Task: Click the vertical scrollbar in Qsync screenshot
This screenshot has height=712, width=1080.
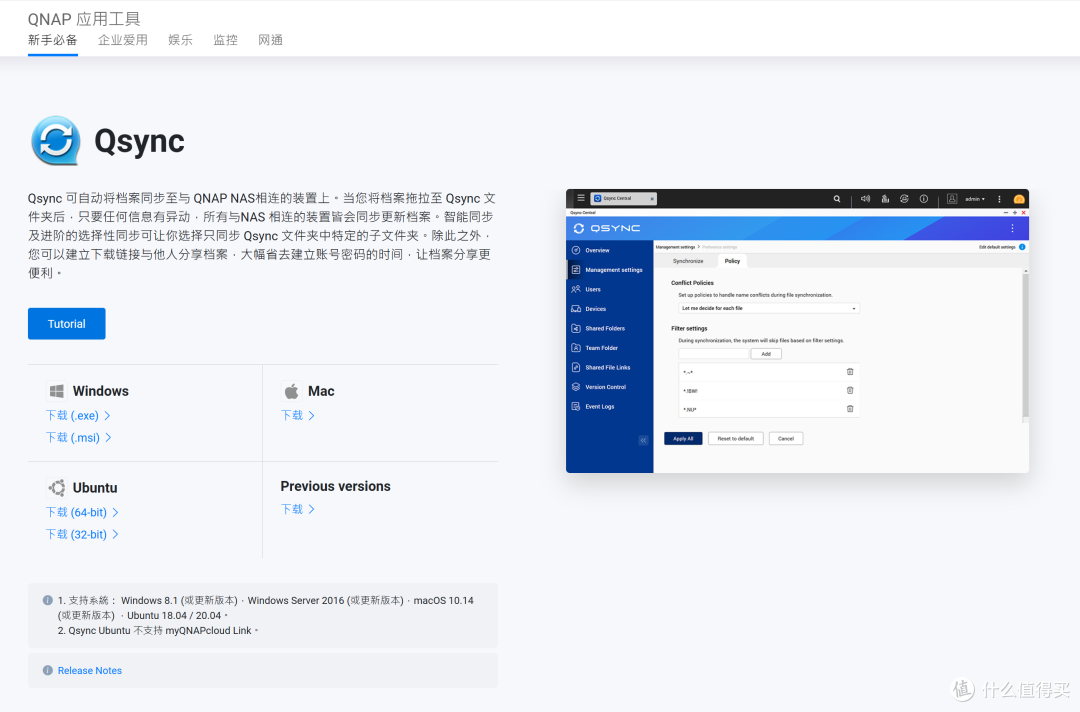Action: tap(1026, 346)
